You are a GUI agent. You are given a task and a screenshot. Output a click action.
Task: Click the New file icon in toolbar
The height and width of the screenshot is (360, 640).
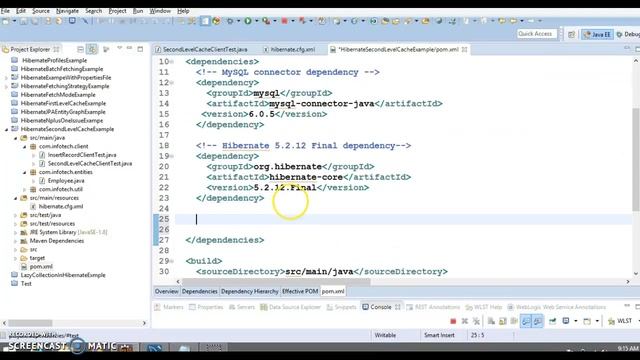6,21
